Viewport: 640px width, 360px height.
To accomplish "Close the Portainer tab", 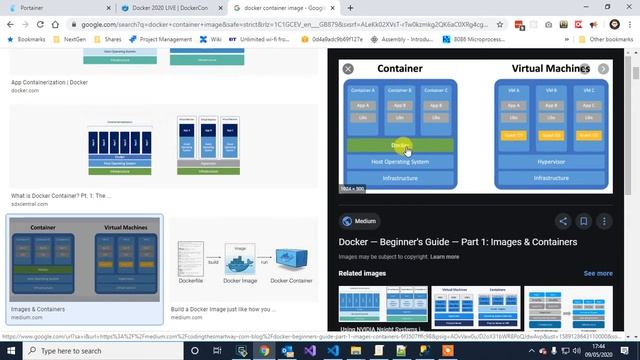I will coord(109,8).
